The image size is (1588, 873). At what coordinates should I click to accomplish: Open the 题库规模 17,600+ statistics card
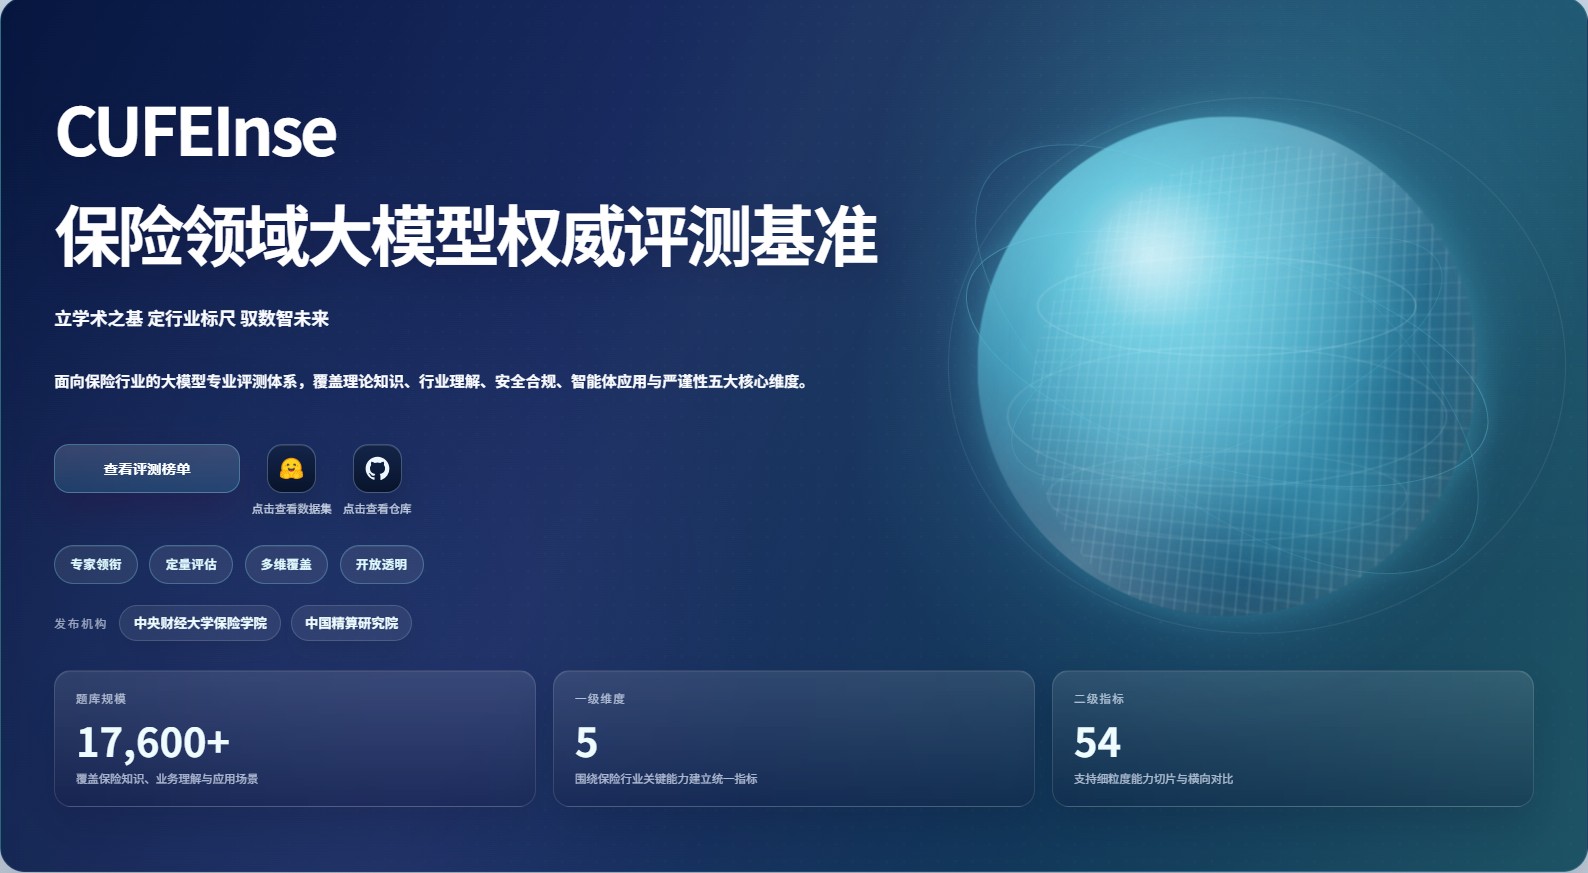tap(294, 739)
